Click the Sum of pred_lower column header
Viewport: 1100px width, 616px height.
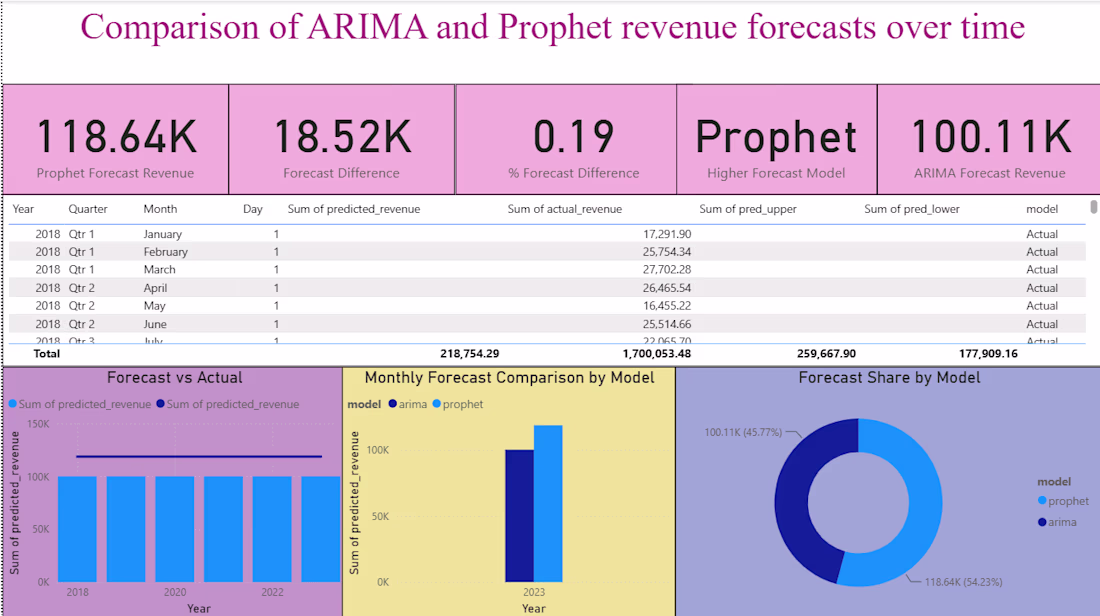click(x=912, y=209)
